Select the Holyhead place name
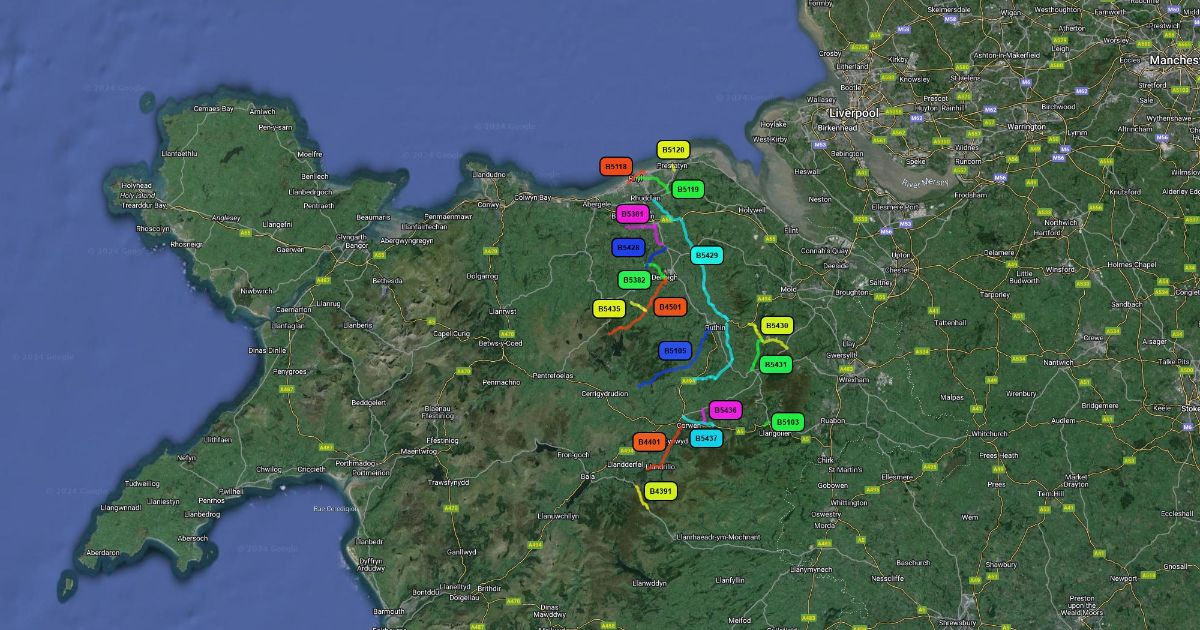The image size is (1200, 630). point(135,186)
